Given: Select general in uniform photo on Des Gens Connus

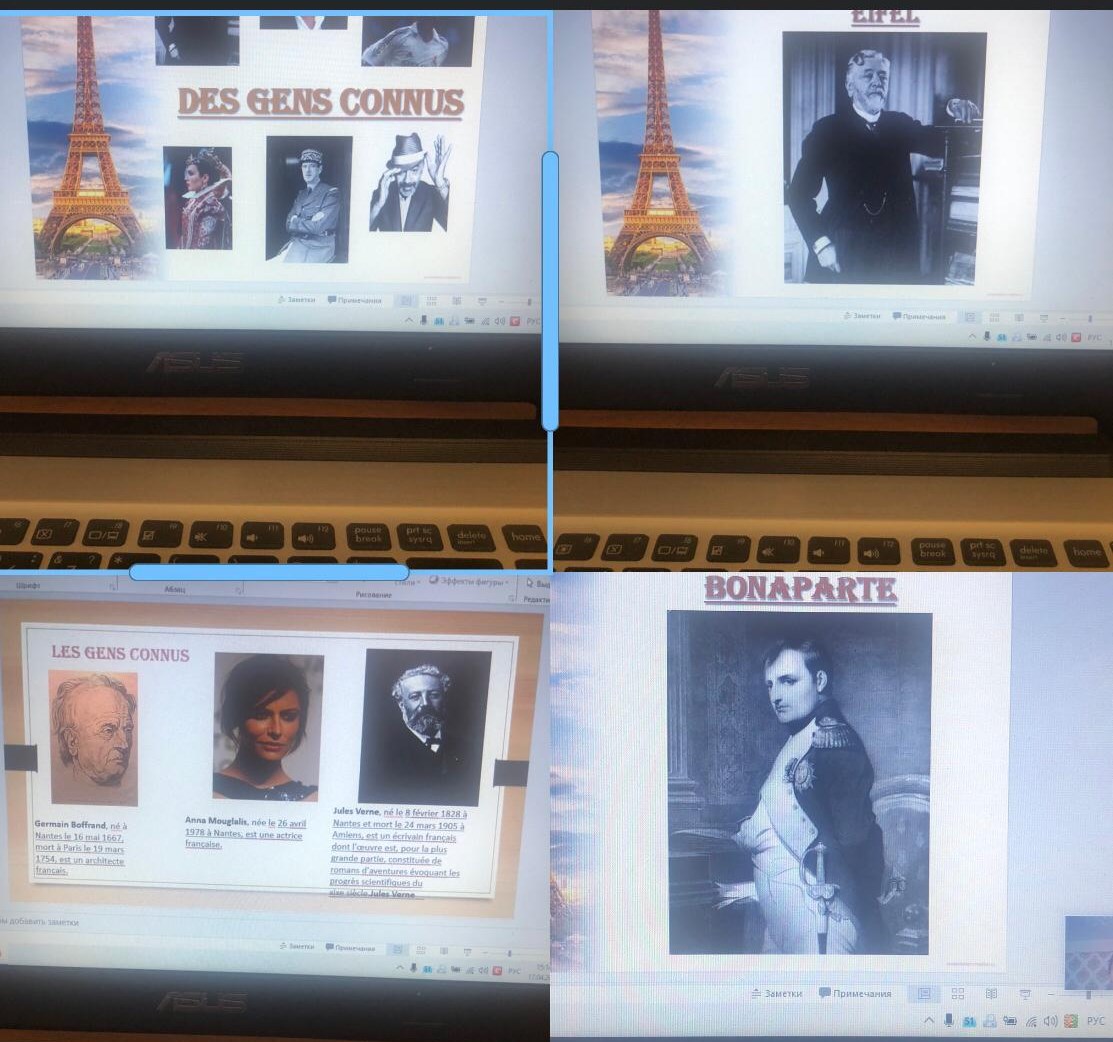Looking at the screenshot, I should [309, 199].
